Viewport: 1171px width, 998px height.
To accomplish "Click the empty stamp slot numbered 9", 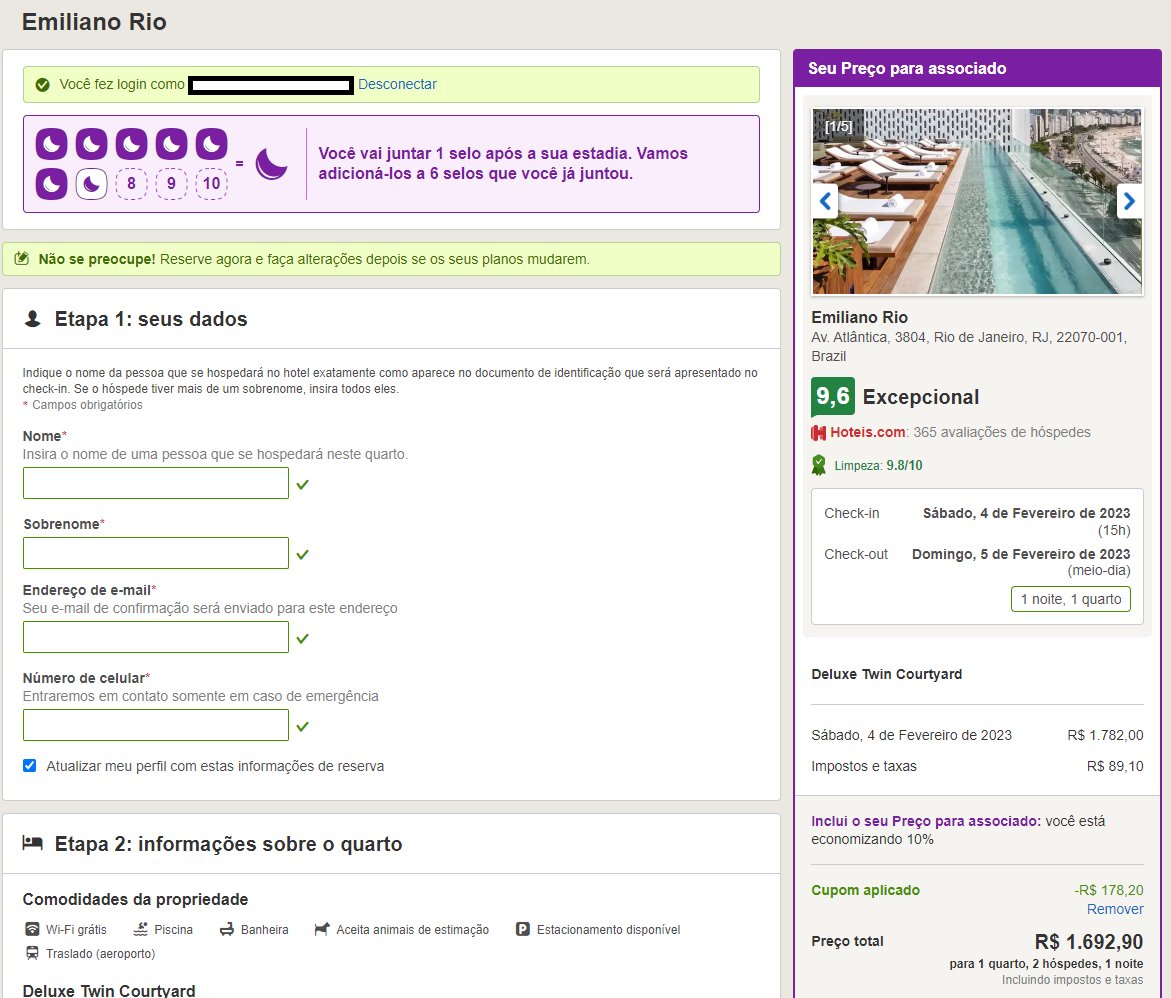I will (171, 183).
